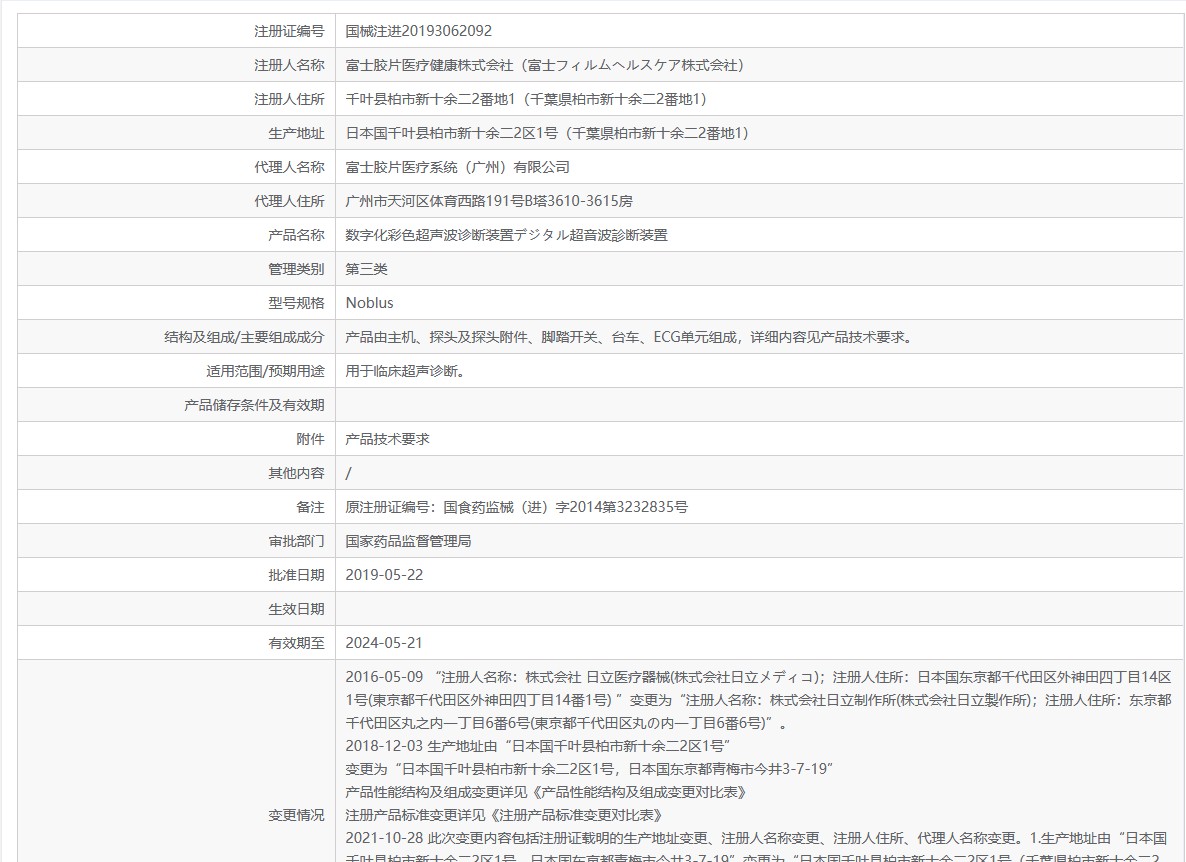Screen dimensions: 1186x862
Task: Select line mentioning 产品性能结构及组成变更对比表
Action: point(546,792)
